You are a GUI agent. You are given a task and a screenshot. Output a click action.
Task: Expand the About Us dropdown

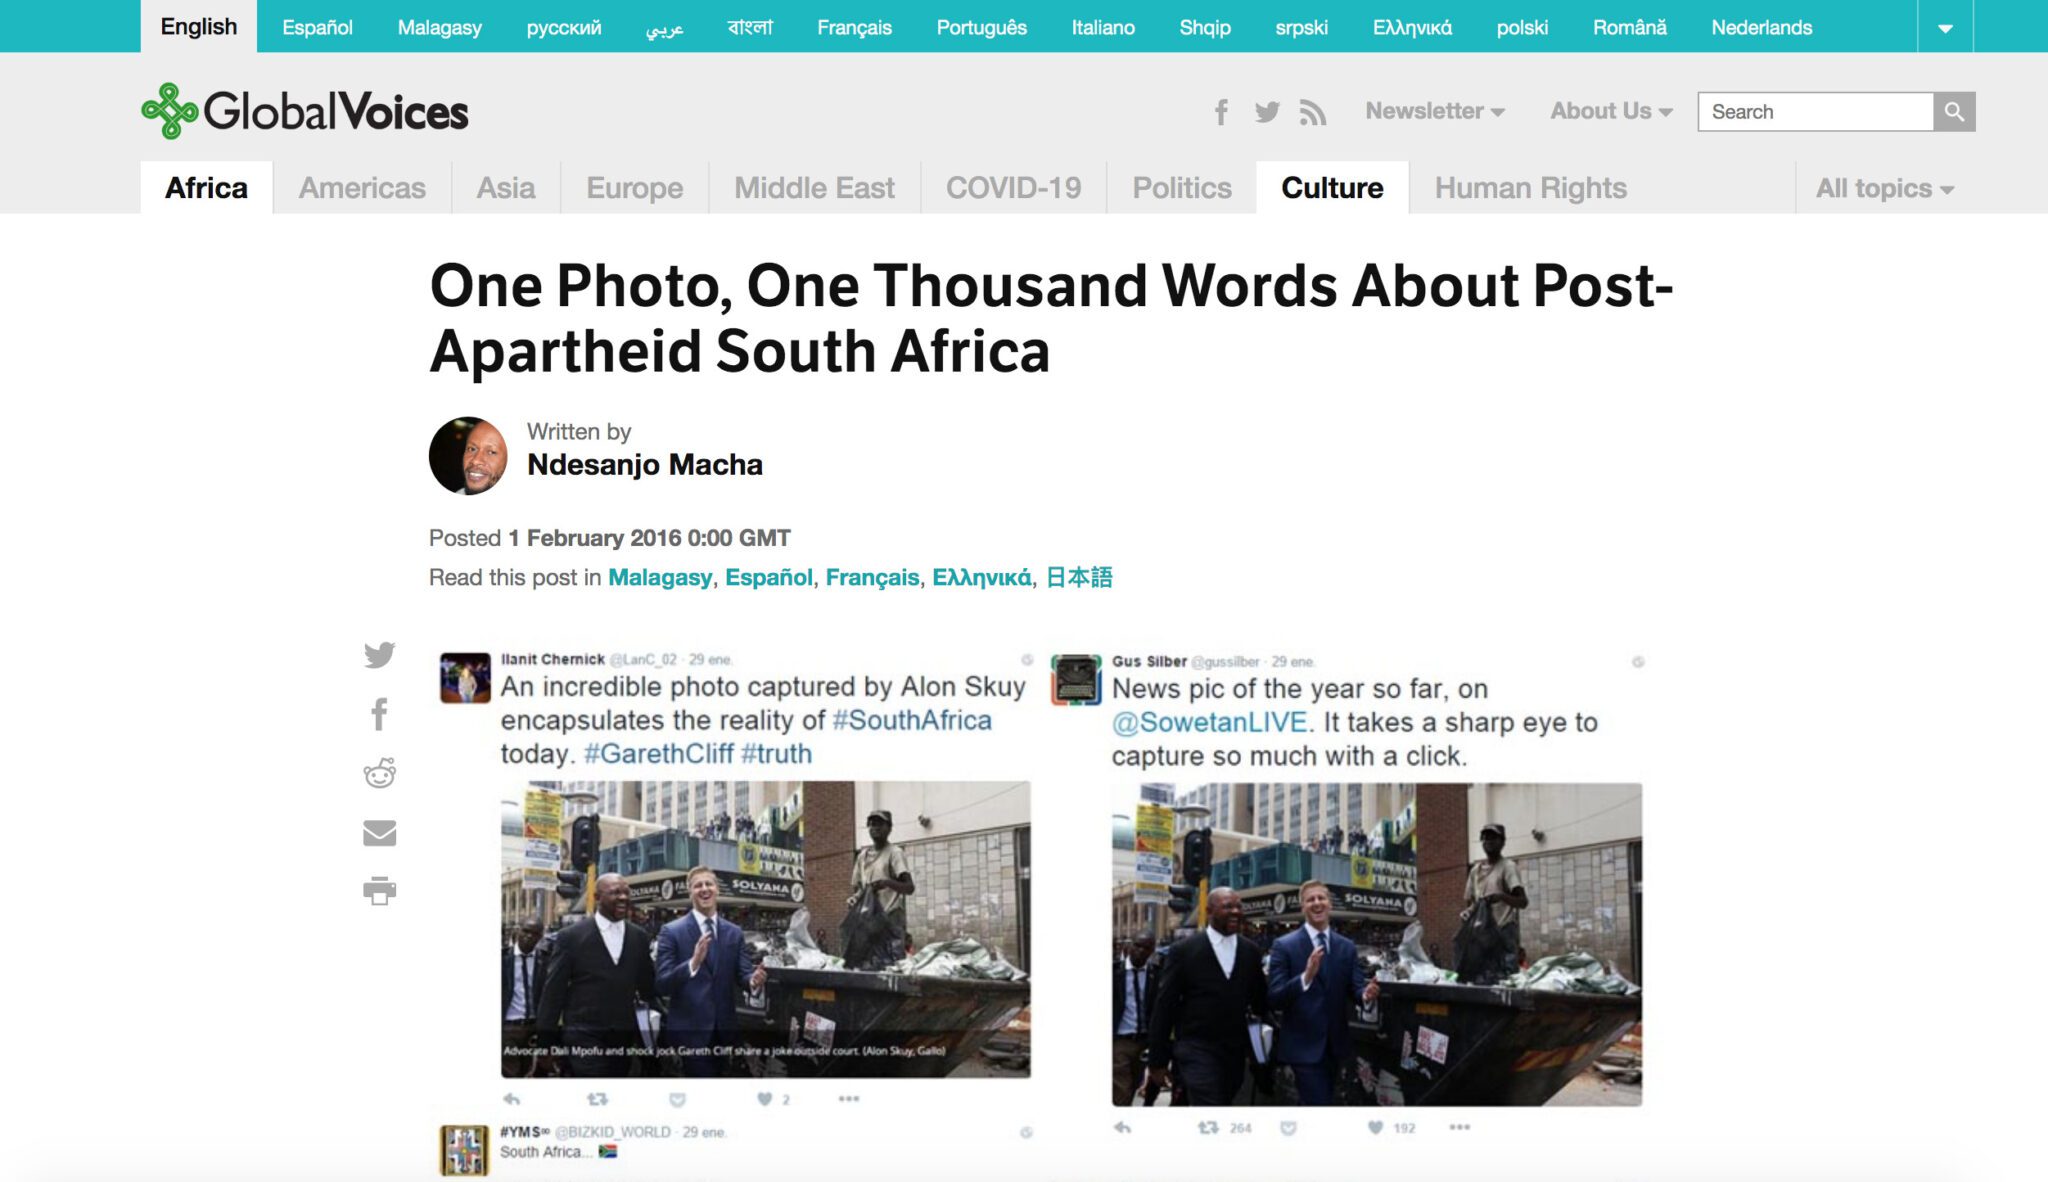[1611, 111]
